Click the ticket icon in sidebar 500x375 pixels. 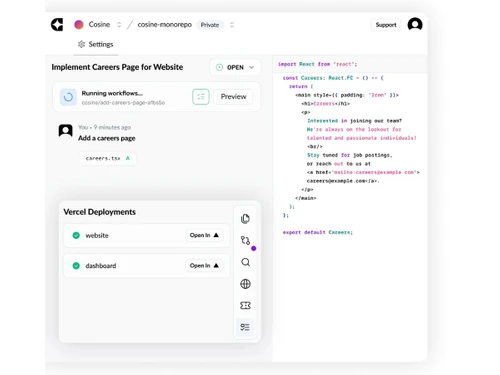click(x=245, y=305)
